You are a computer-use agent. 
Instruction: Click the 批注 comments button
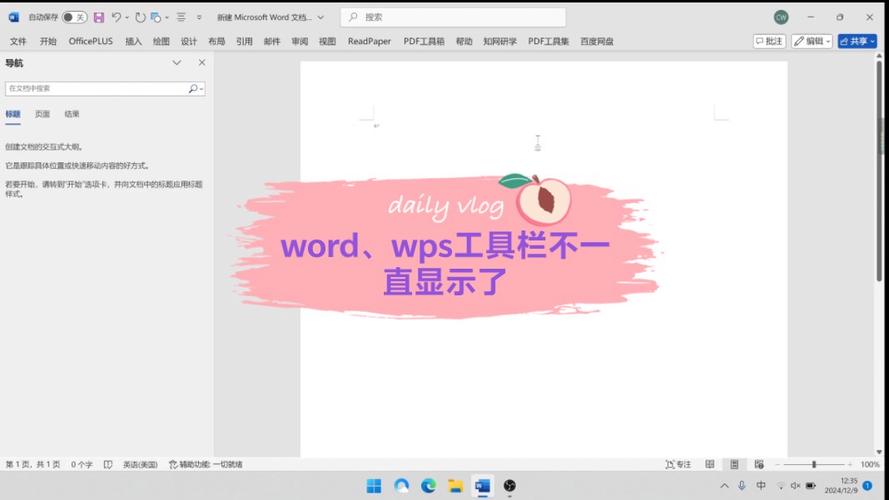pos(769,41)
